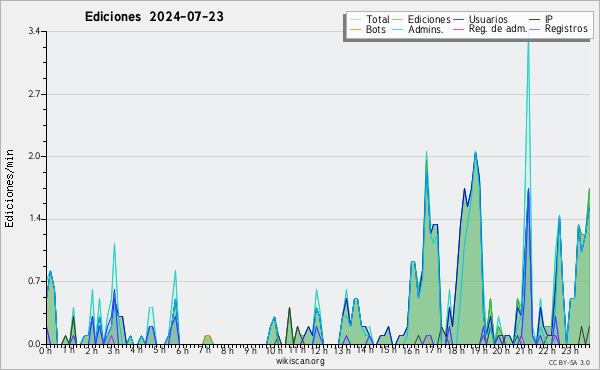Click the "CC BY-SA 3.0" license text
Image resolution: width=600 pixels, height=370 pixels.
click(x=569, y=362)
